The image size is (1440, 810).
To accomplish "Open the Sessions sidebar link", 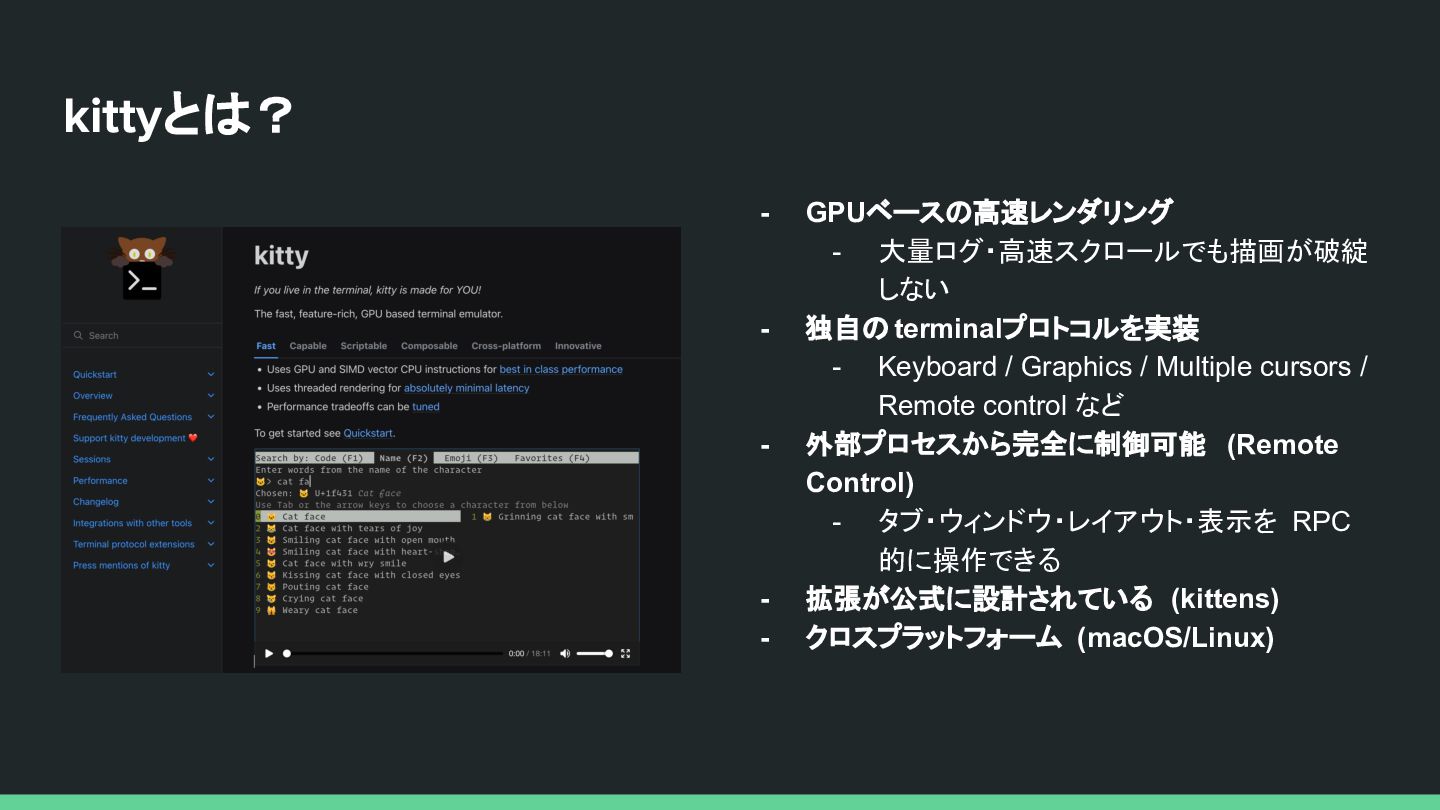I will pos(92,460).
